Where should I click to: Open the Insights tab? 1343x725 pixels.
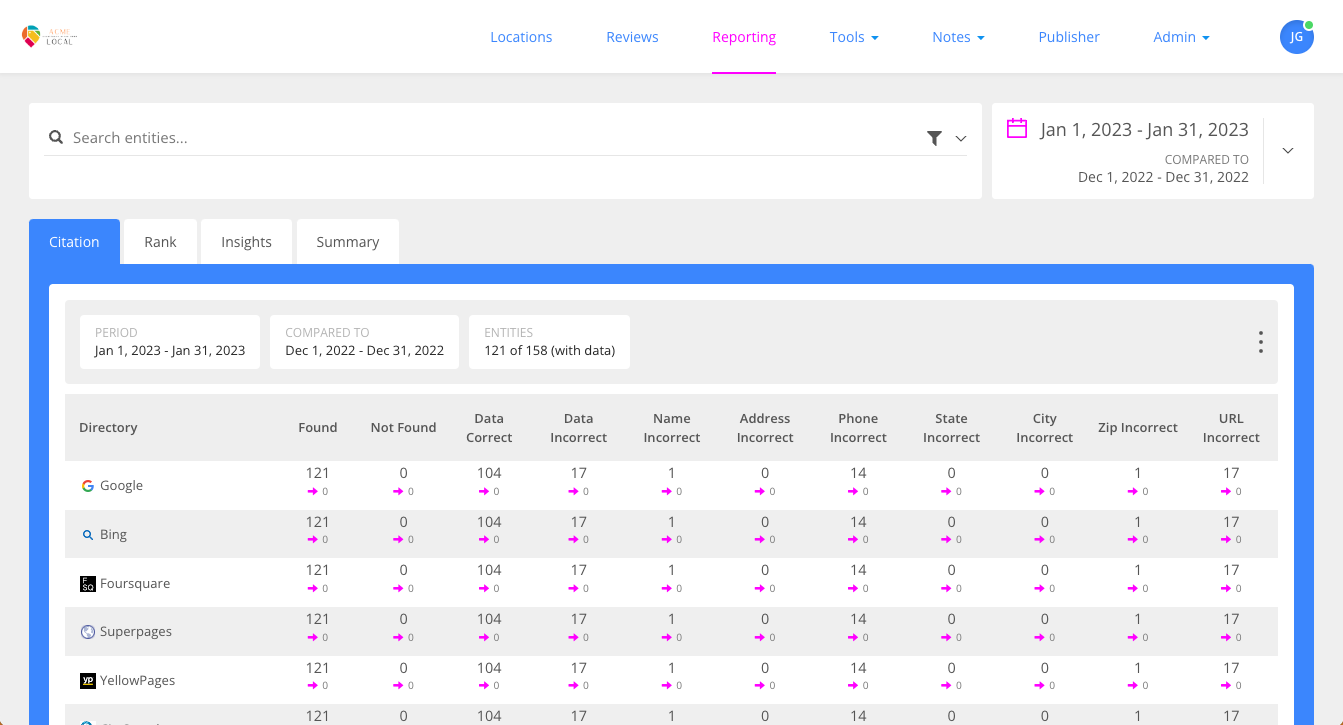click(x=246, y=241)
